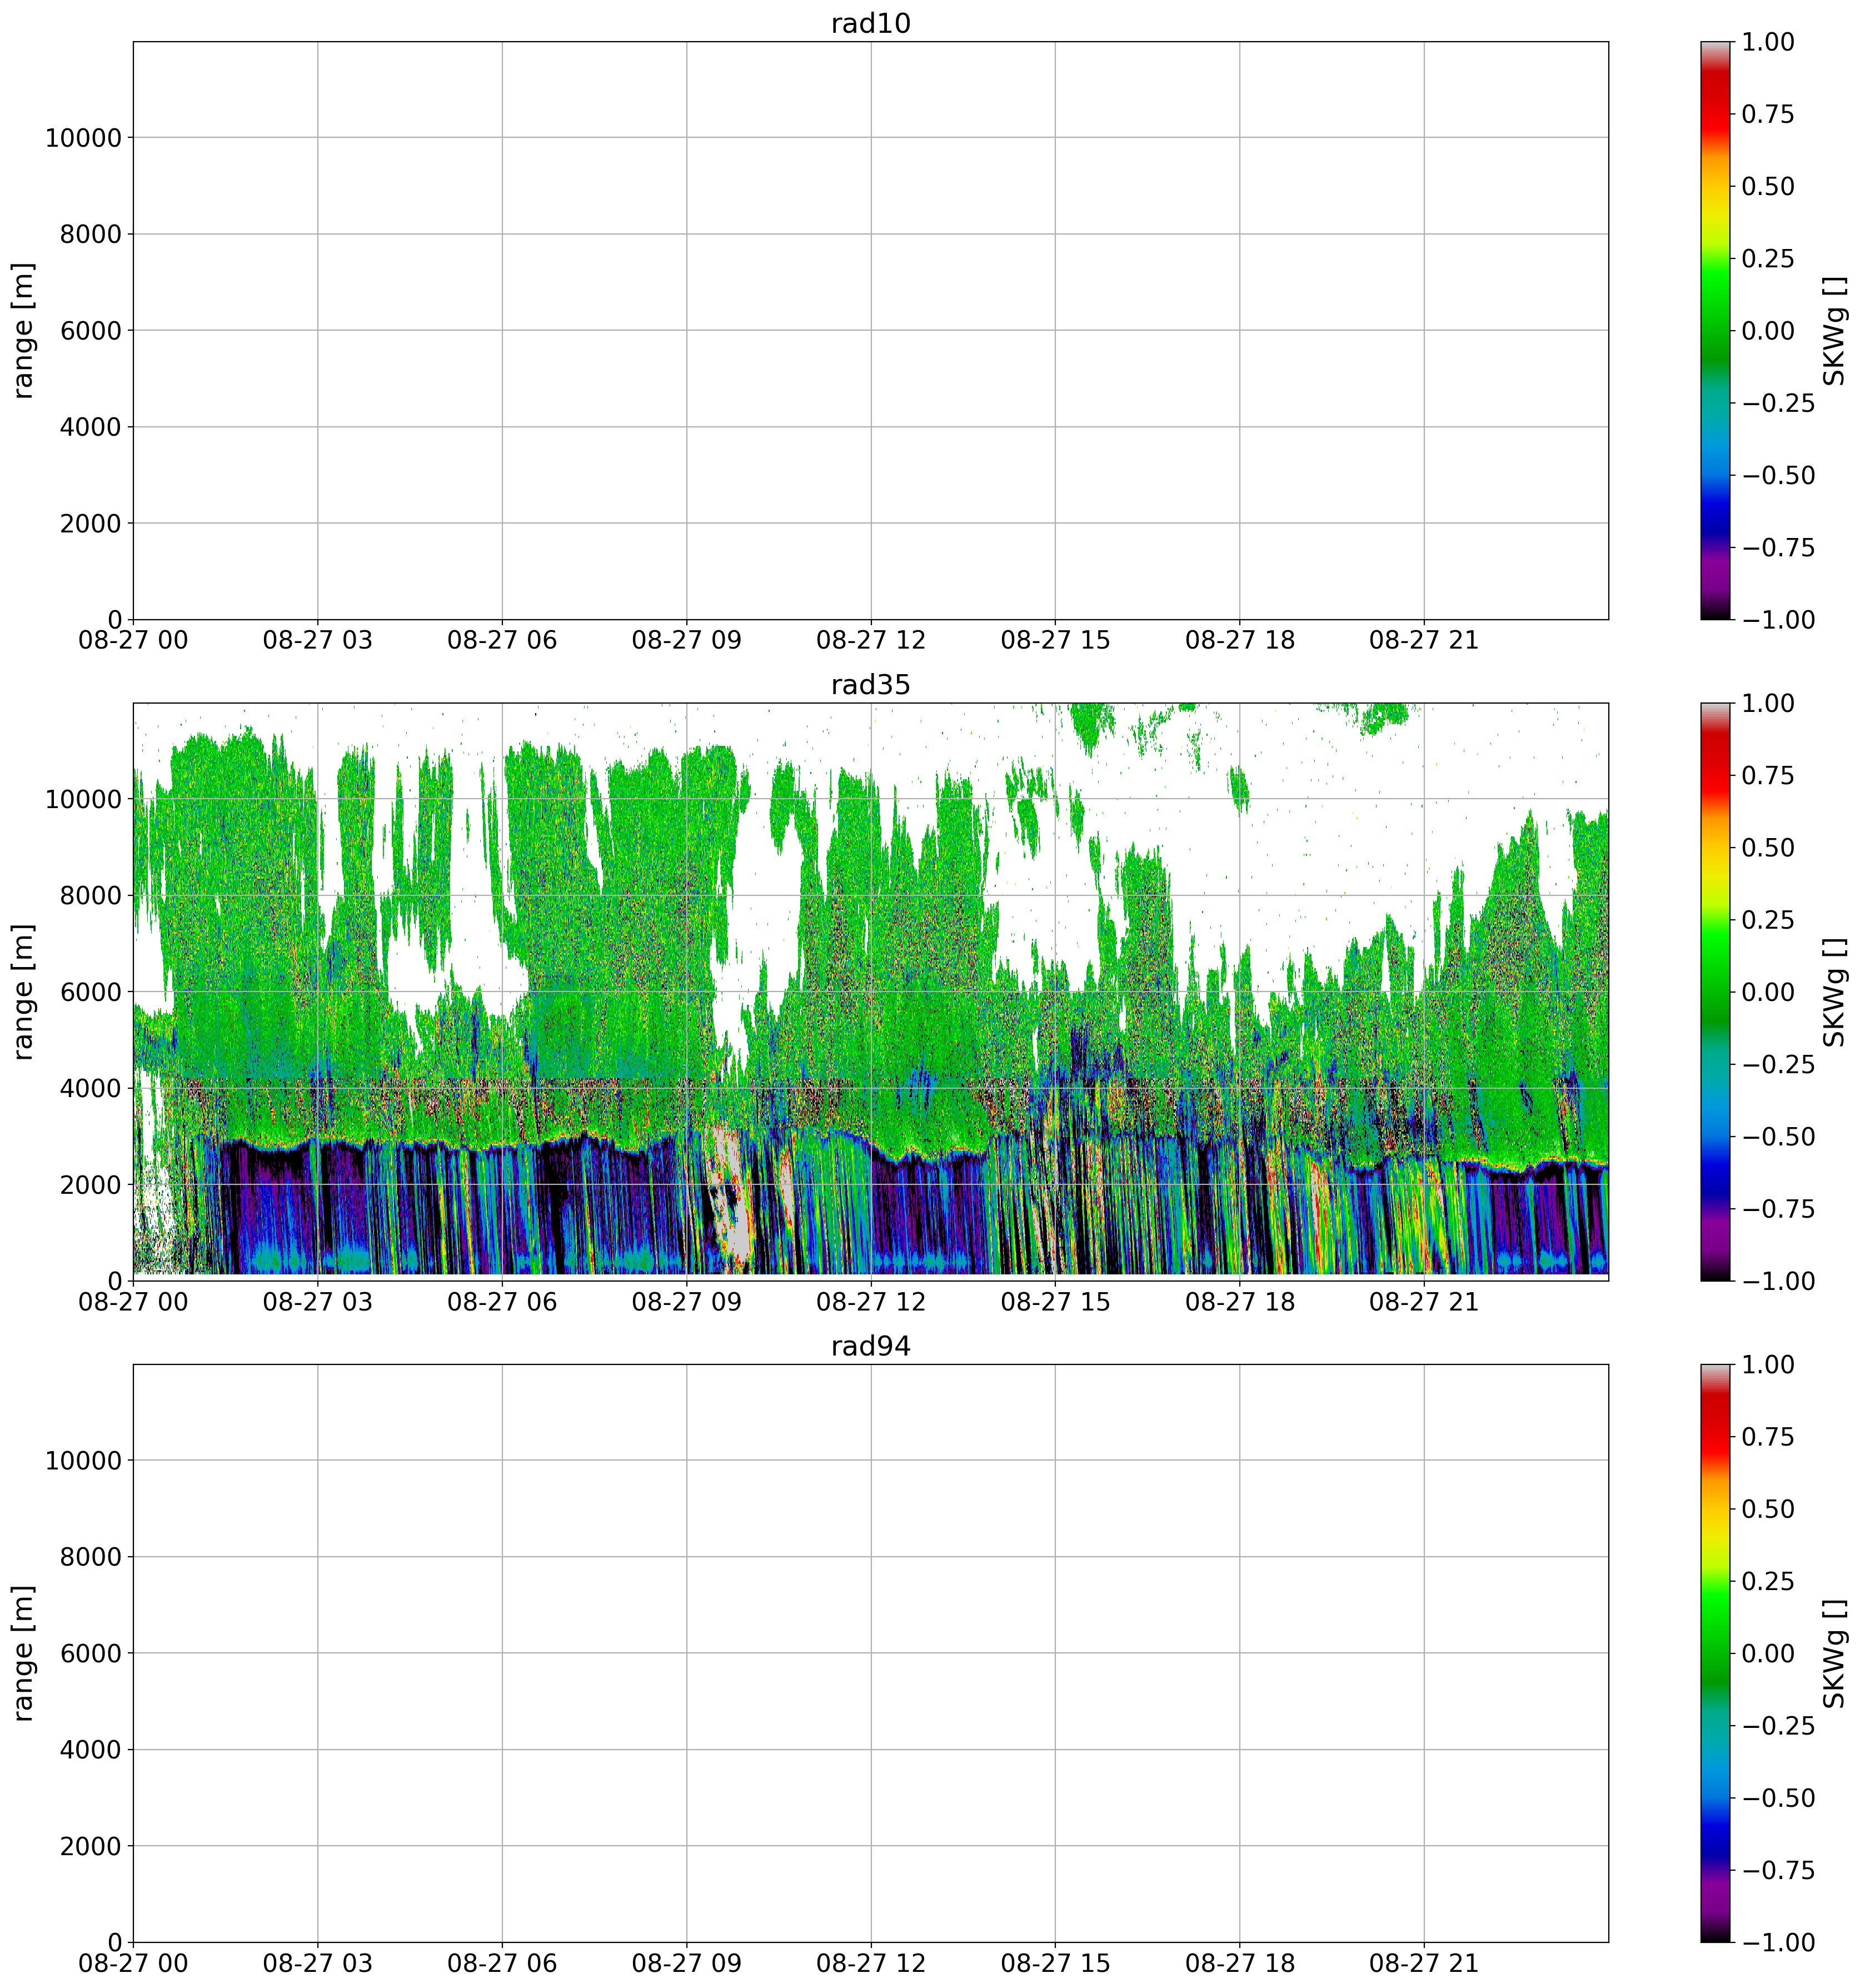Click the 10000 range tick on rad35
This screenshot has width=1860, height=1988.
[83, 800]
